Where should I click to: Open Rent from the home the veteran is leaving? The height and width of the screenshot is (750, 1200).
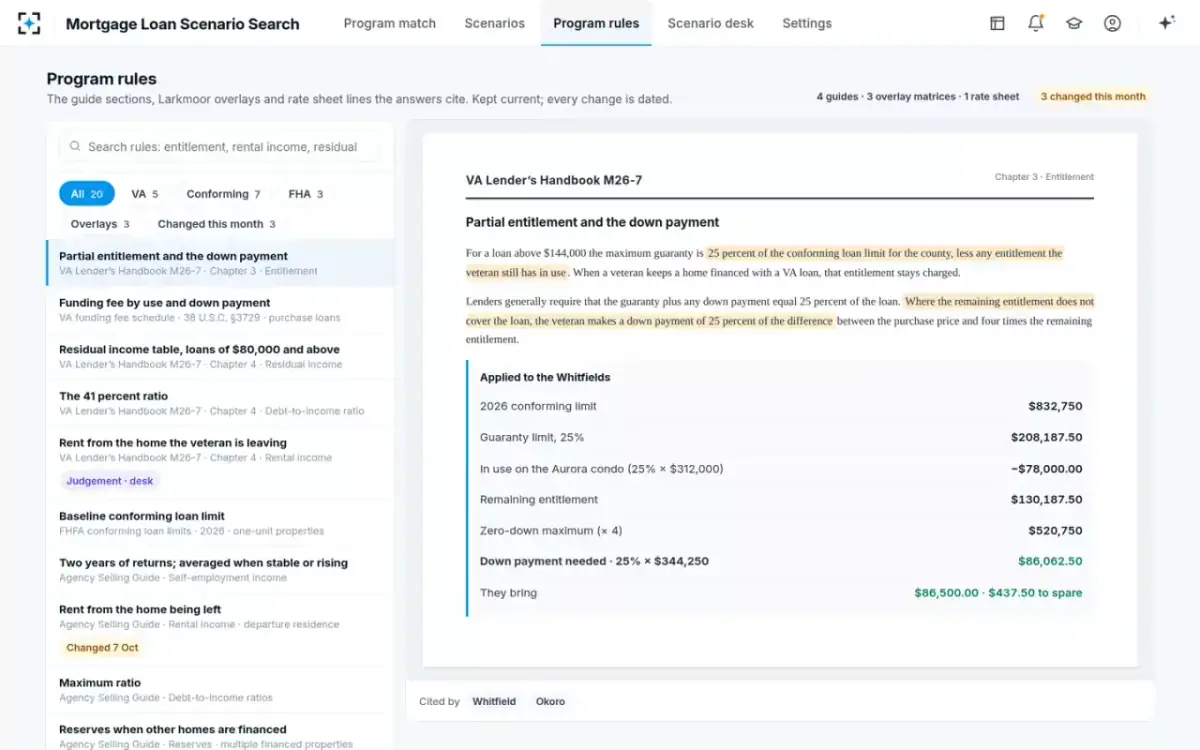click(x=220, y=463)
